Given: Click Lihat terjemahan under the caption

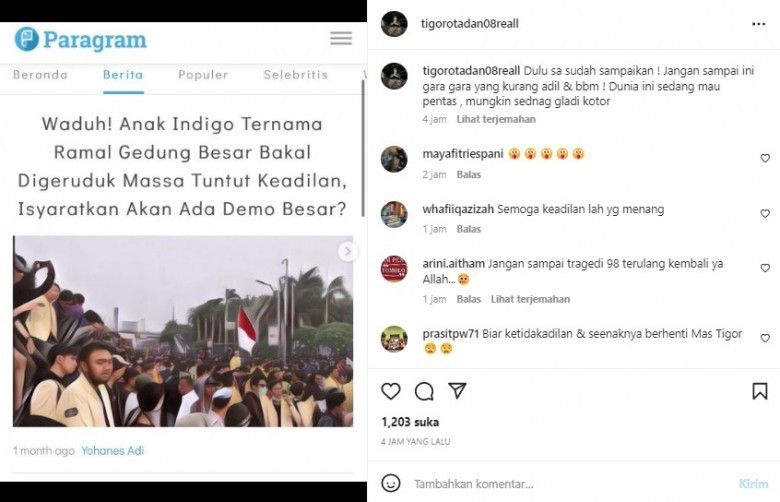Looking at the screenshot, I should pos(496,119).
